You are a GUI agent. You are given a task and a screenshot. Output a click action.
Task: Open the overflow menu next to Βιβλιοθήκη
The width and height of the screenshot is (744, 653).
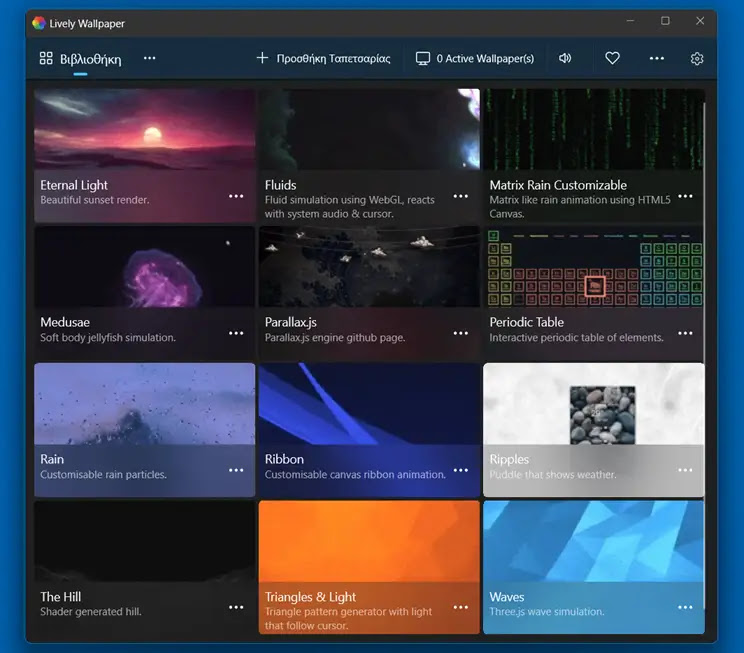pos(149,58)
